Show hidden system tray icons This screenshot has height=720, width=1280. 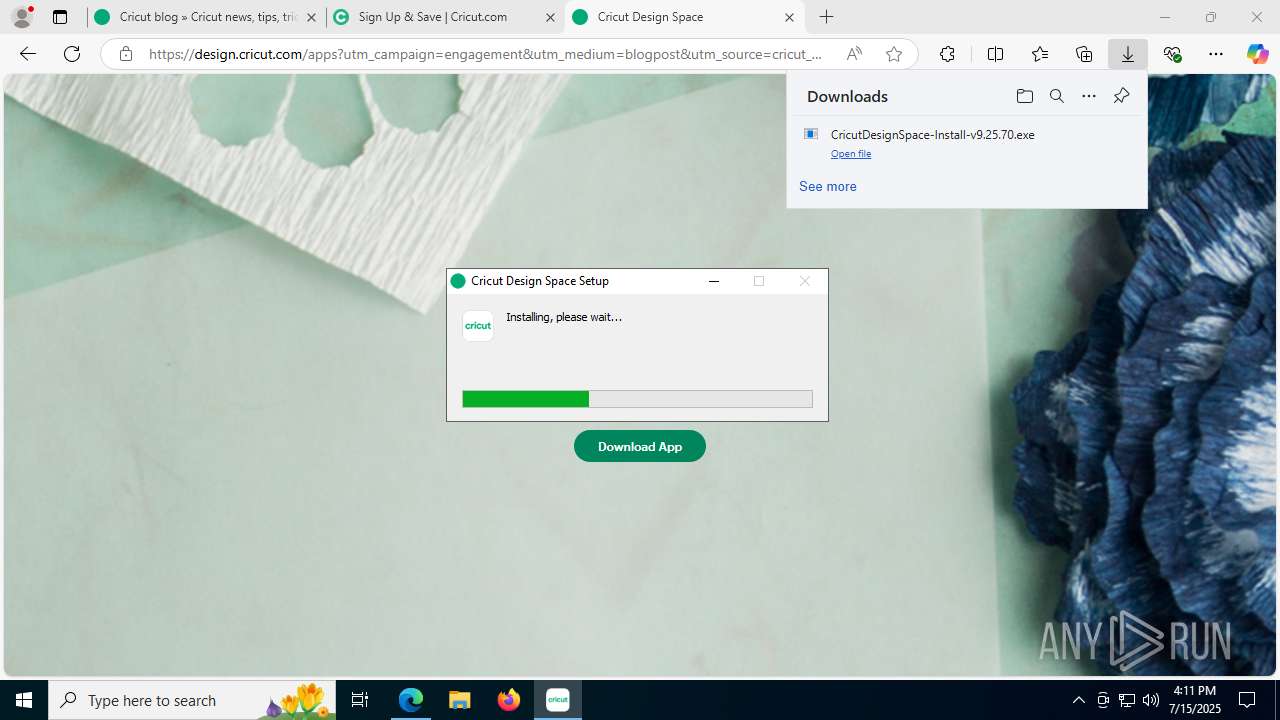click(x=1079, y=700)
